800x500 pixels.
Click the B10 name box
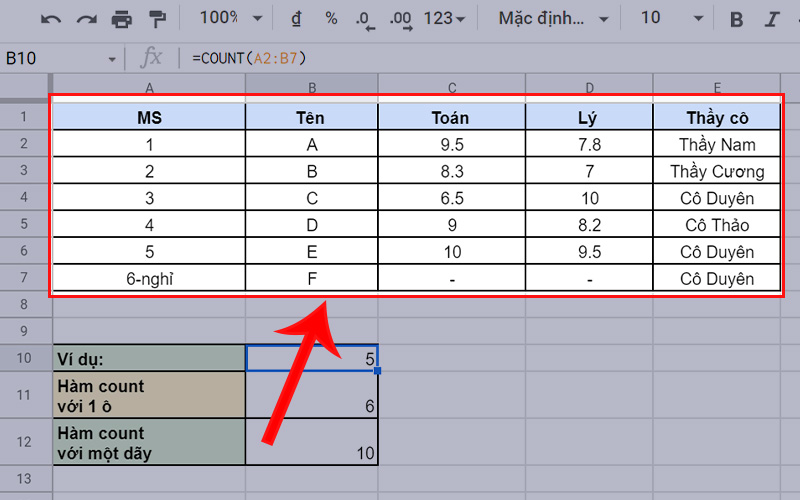(54, 59)
